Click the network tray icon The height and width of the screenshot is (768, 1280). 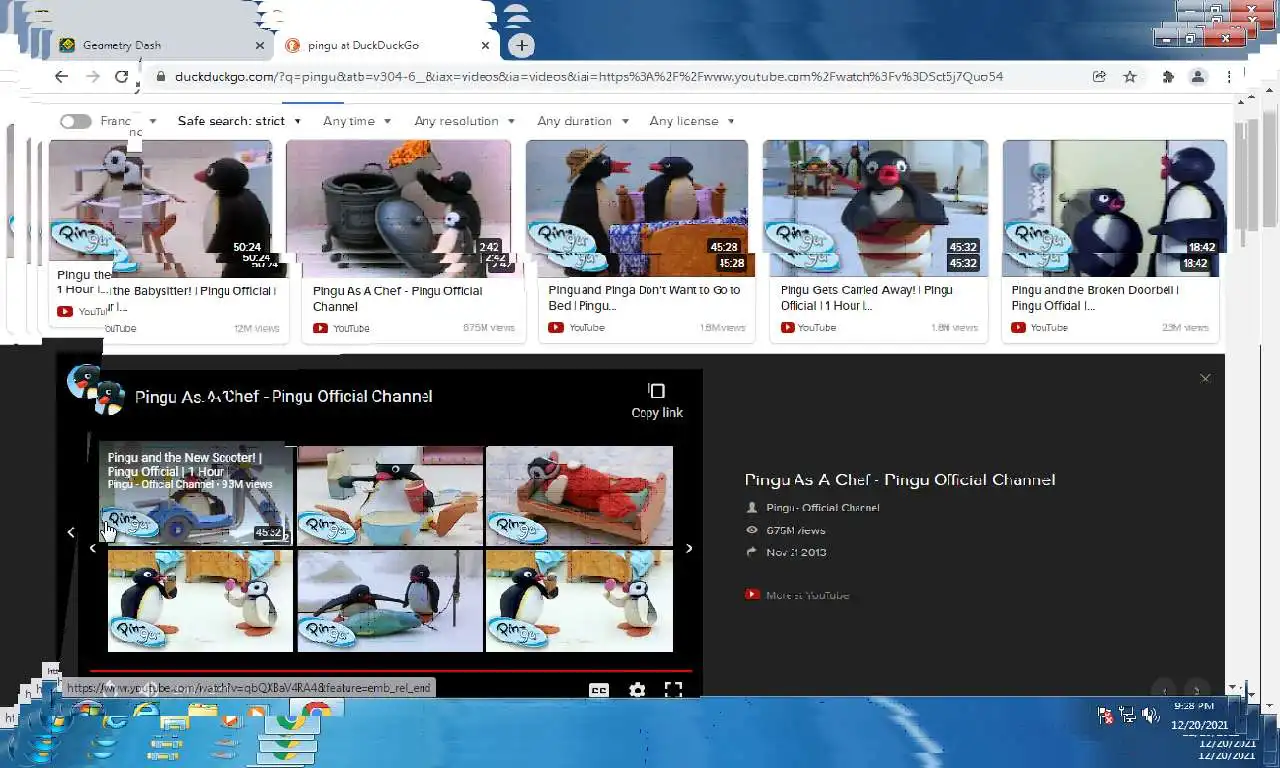coord(1127,715)
